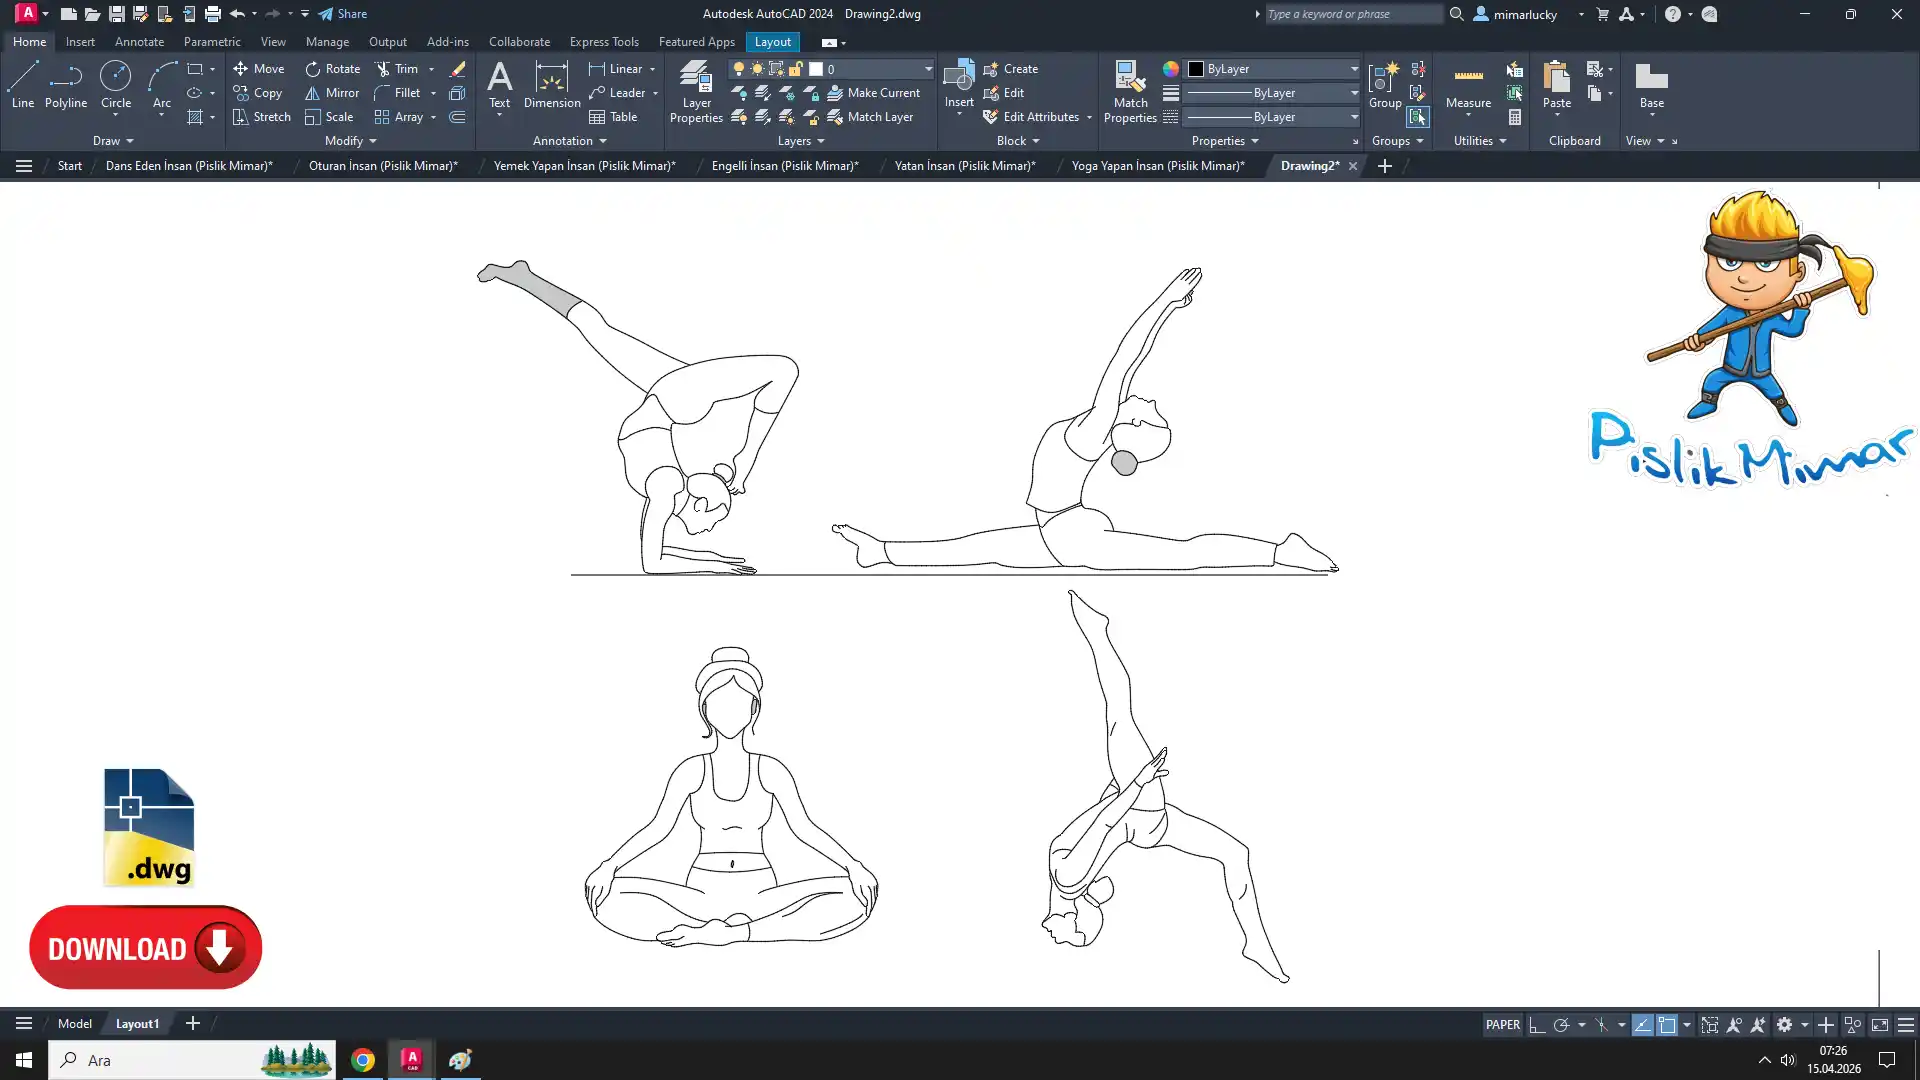
Task: Switch to the Model tab
Action: pos(74,1023)
